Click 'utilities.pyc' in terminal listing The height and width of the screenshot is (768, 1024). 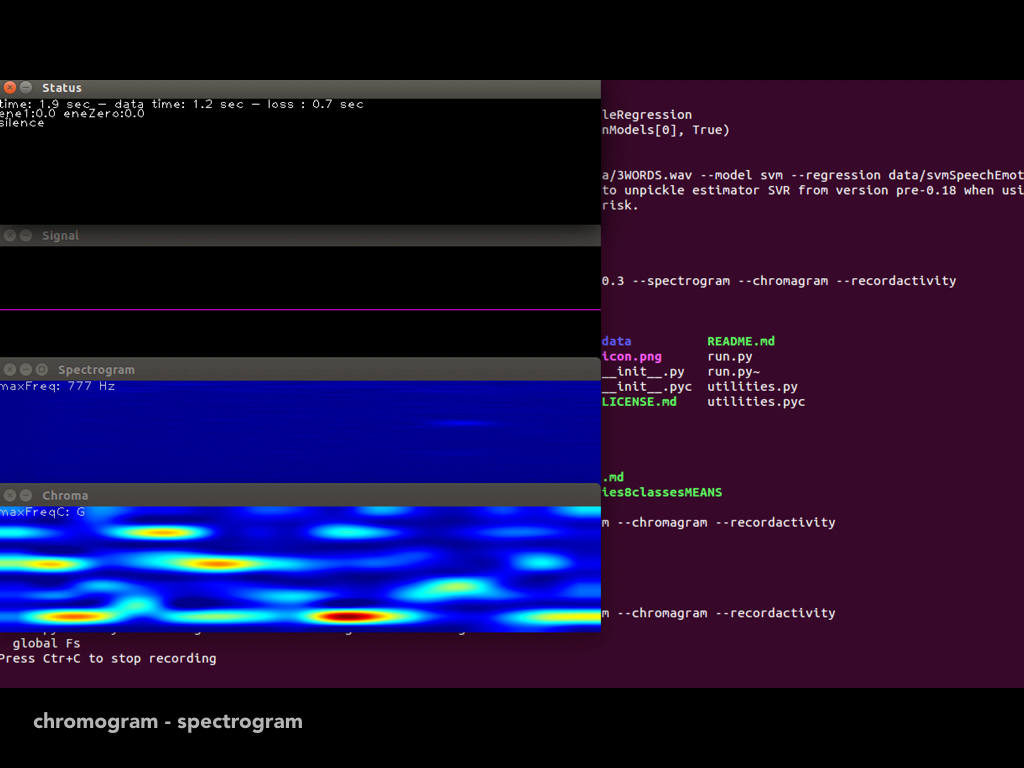pos(756,402)
